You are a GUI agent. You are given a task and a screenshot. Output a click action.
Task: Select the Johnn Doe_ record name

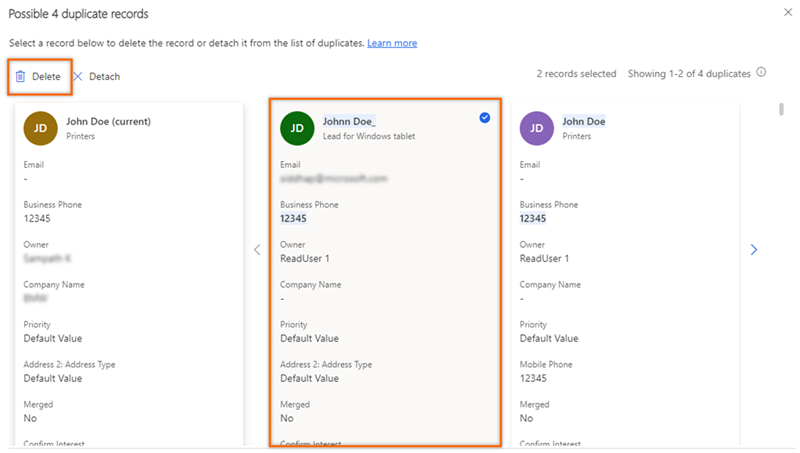[349, 121]
